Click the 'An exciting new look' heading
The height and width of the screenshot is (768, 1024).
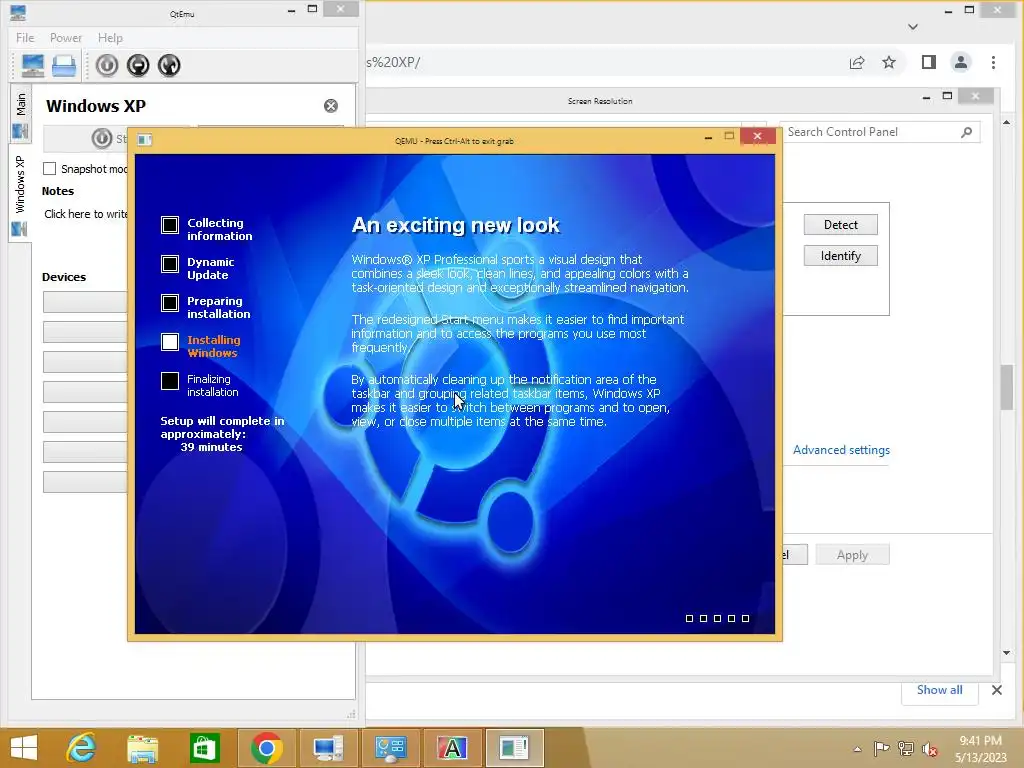[455, 225]
